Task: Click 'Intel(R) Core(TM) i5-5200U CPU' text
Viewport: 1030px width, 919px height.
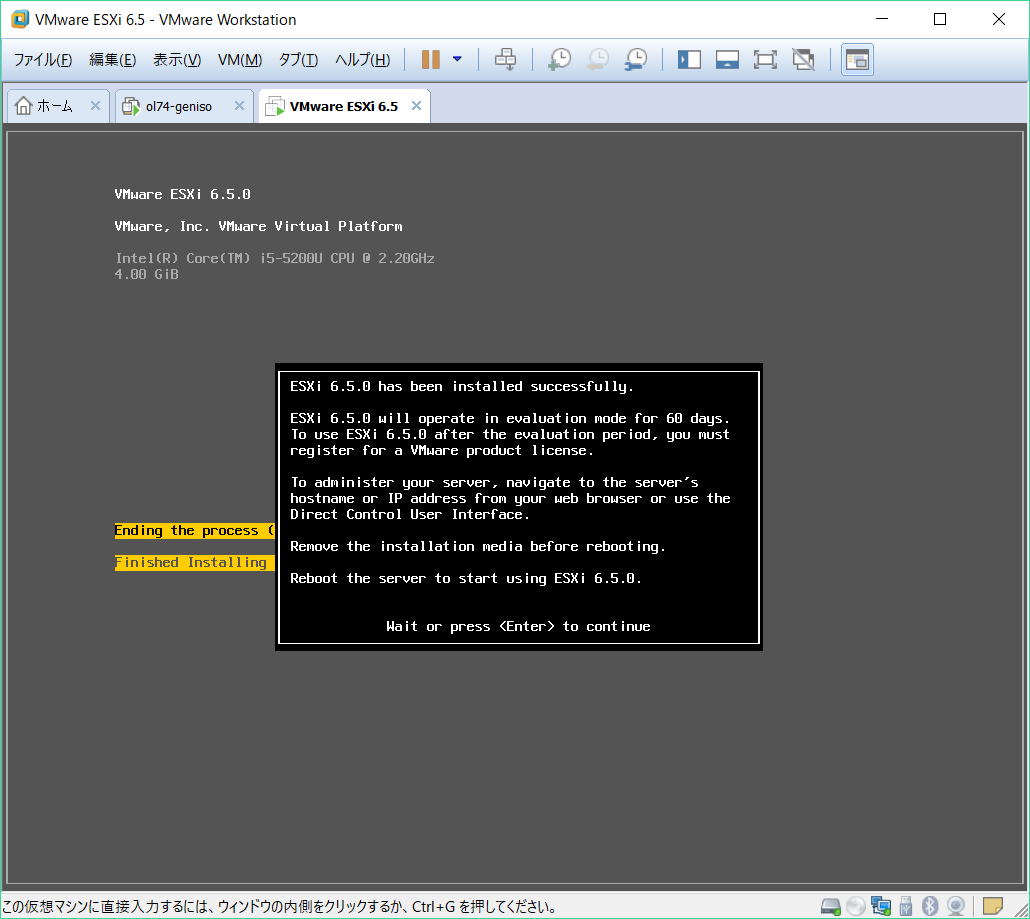Action: click(235, 258)
